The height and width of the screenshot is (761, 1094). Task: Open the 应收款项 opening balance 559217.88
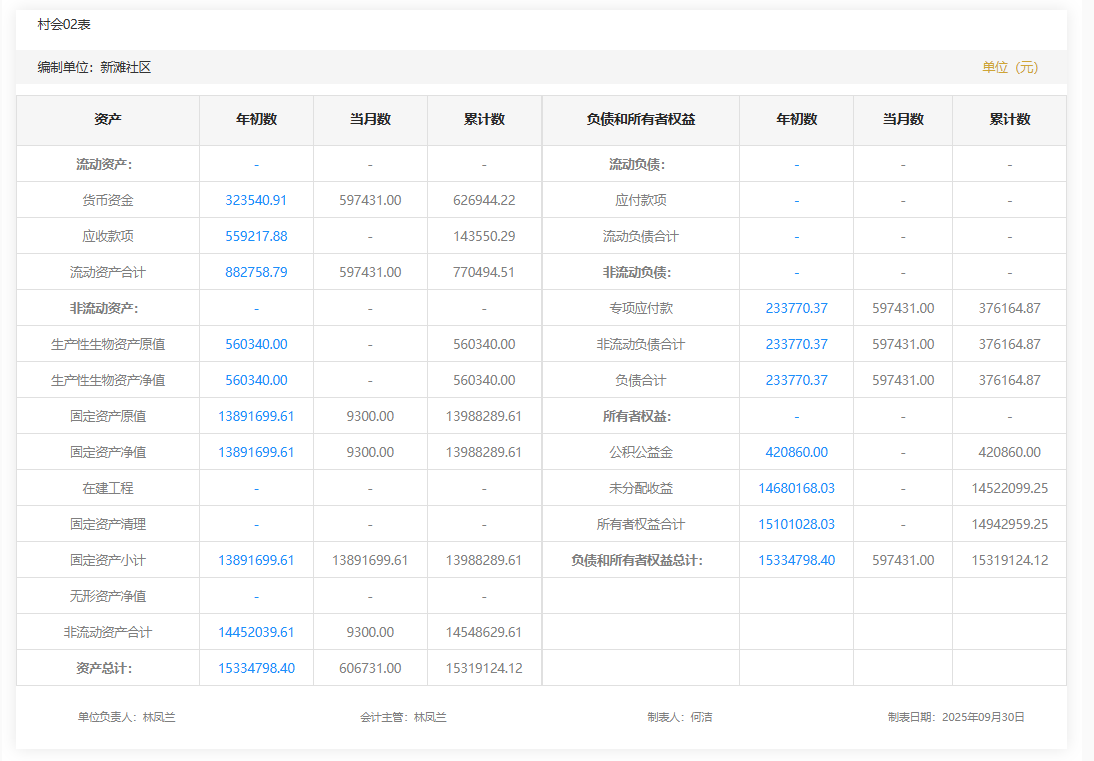coord(256,236)
